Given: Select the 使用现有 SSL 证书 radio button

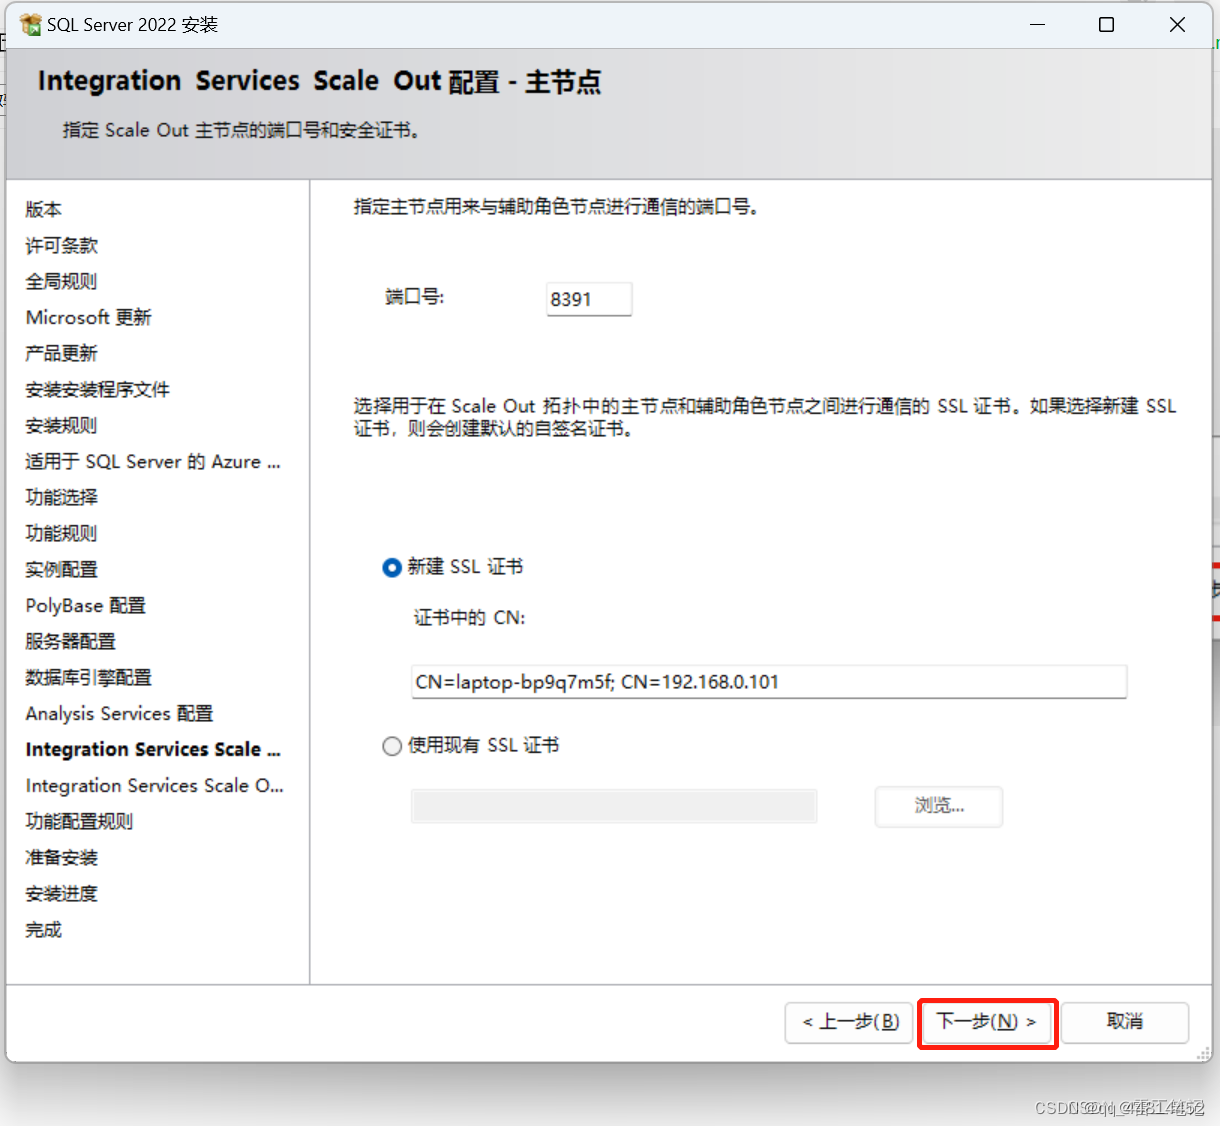Looking at the screenshot, I should (x=392, y=746).
